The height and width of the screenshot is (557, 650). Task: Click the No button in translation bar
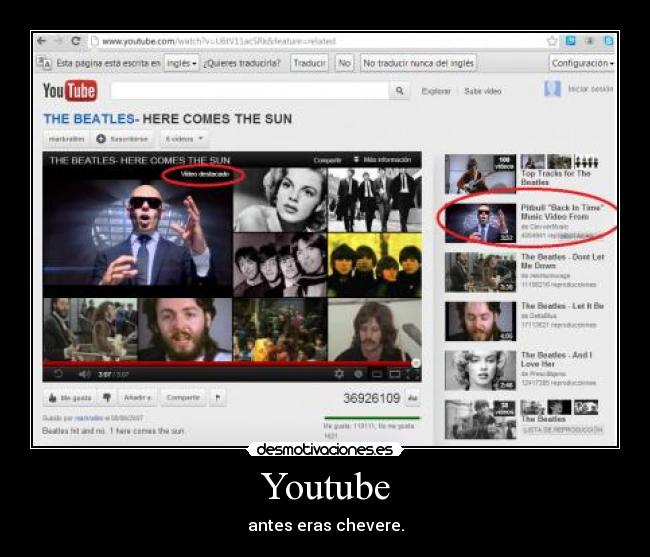[x=344, y=63]
